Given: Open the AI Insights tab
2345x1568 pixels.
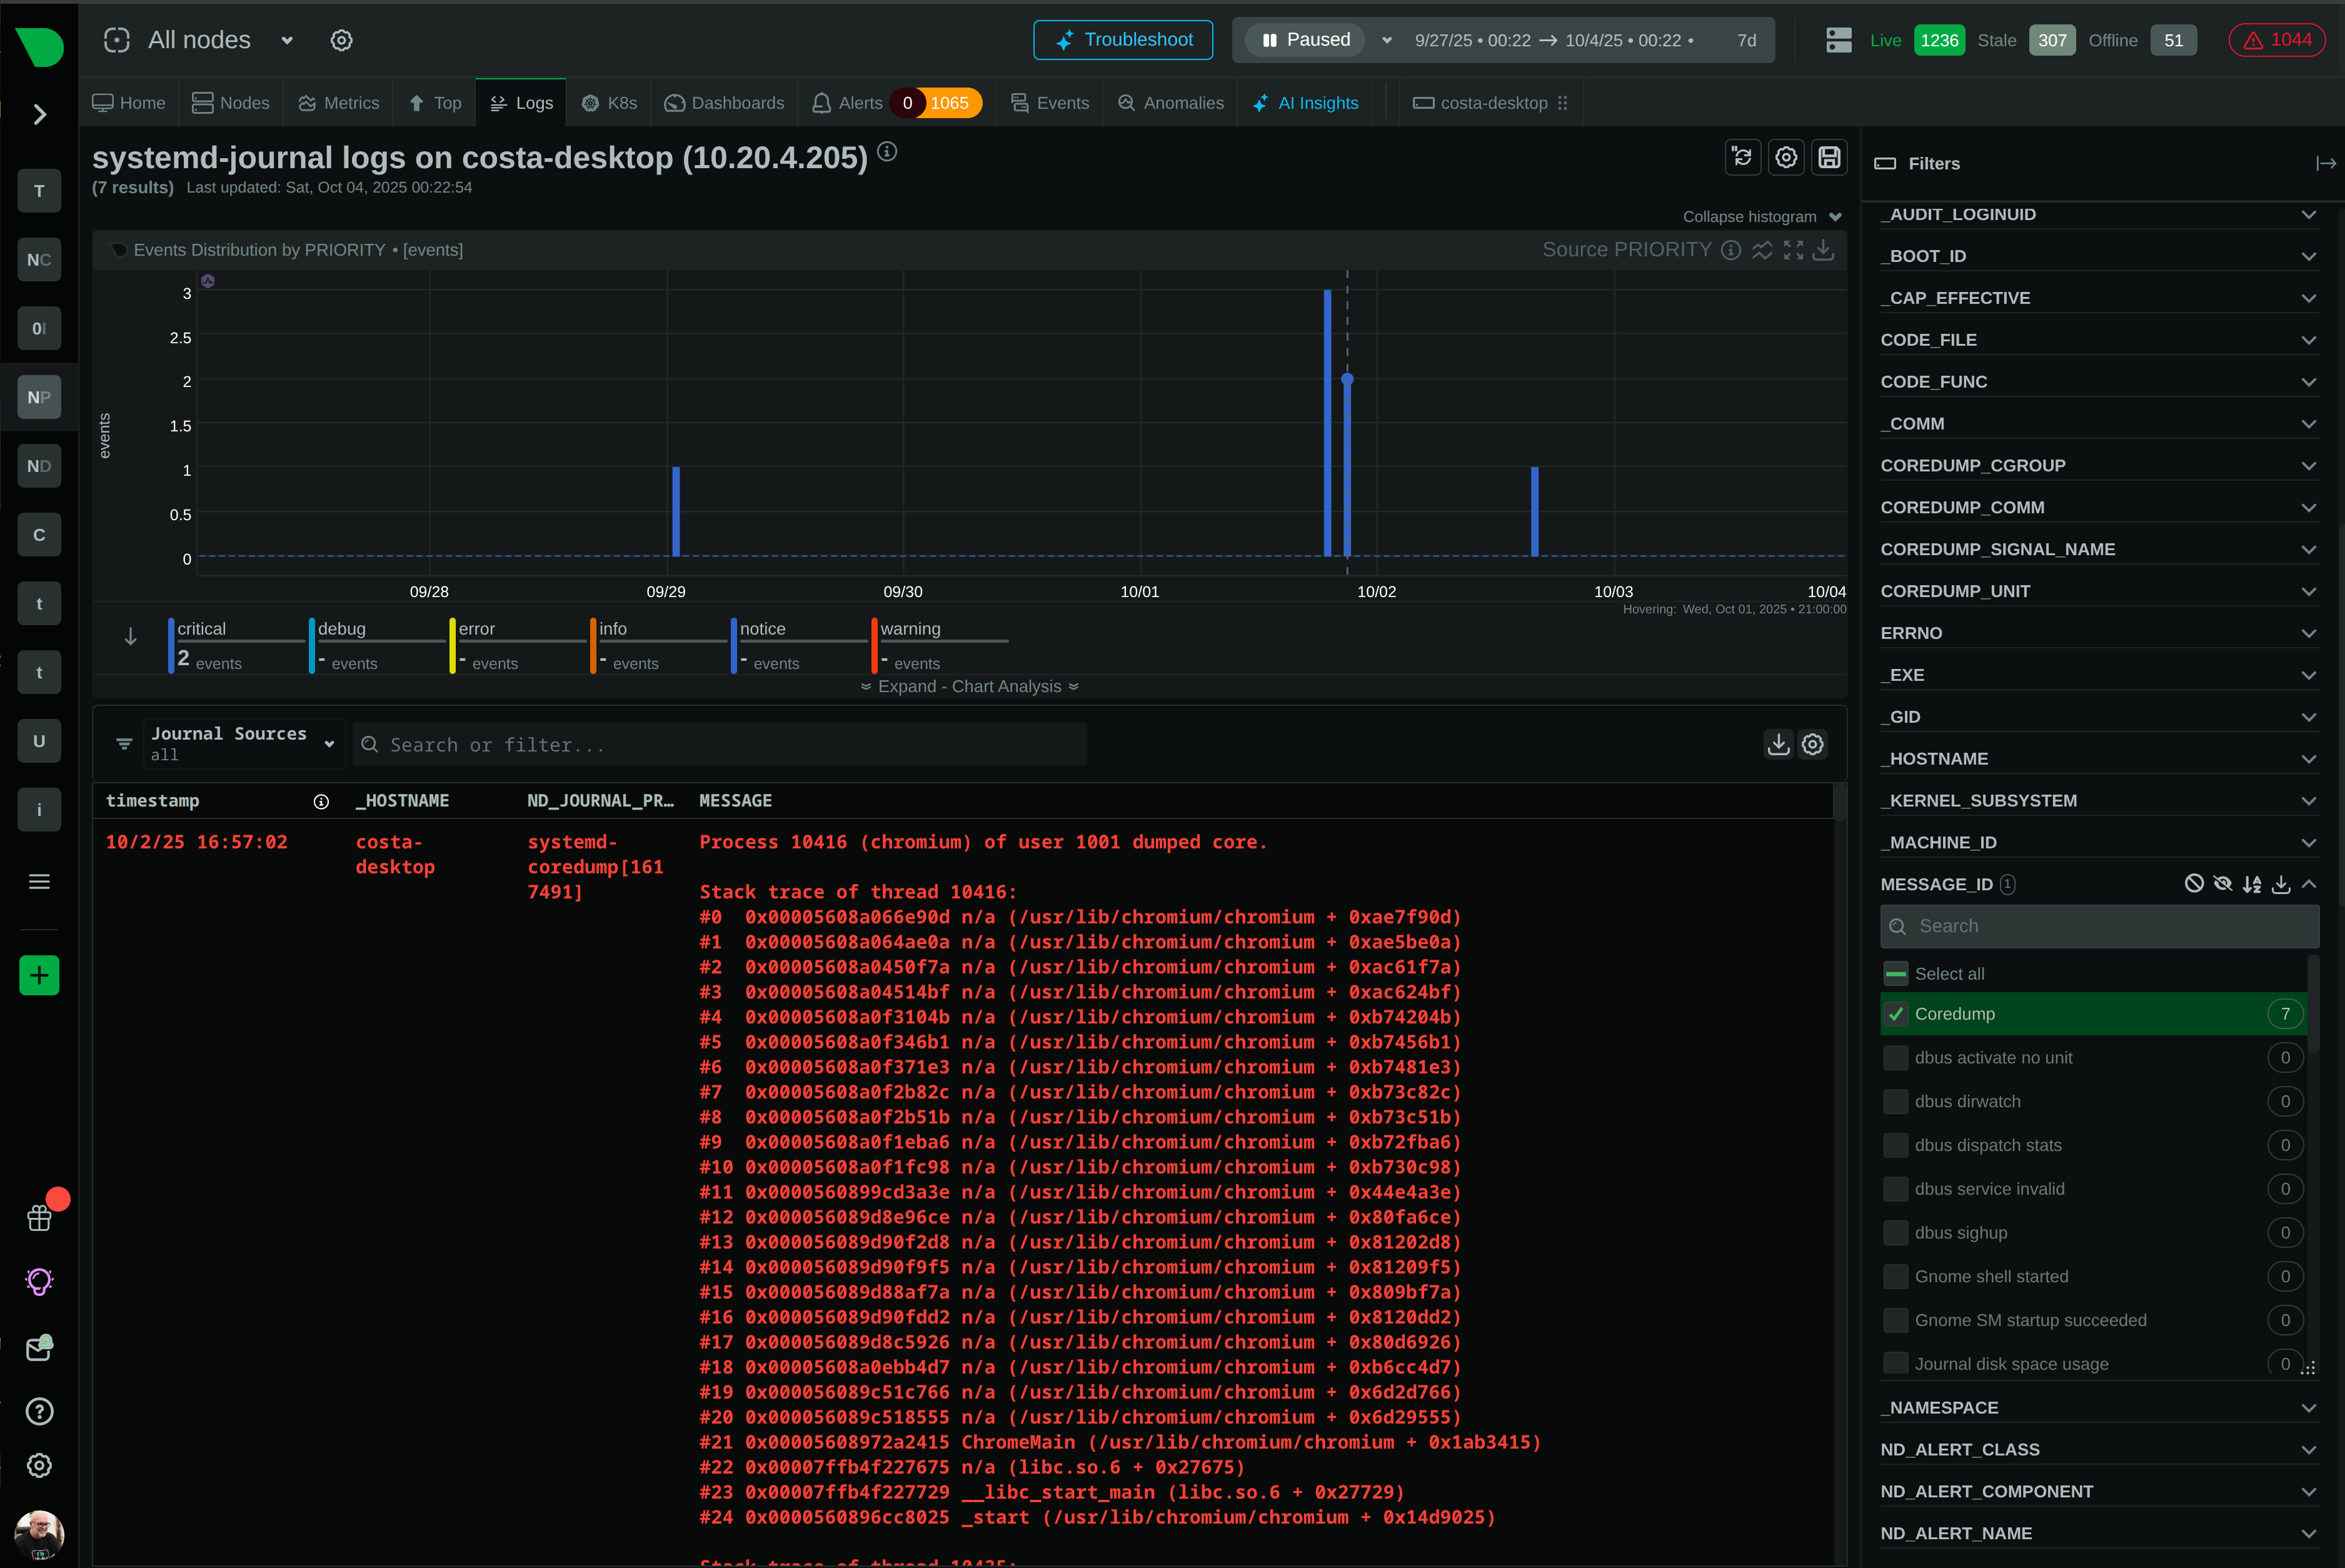Looking at the screenshot, I should tap(1306, 102).
